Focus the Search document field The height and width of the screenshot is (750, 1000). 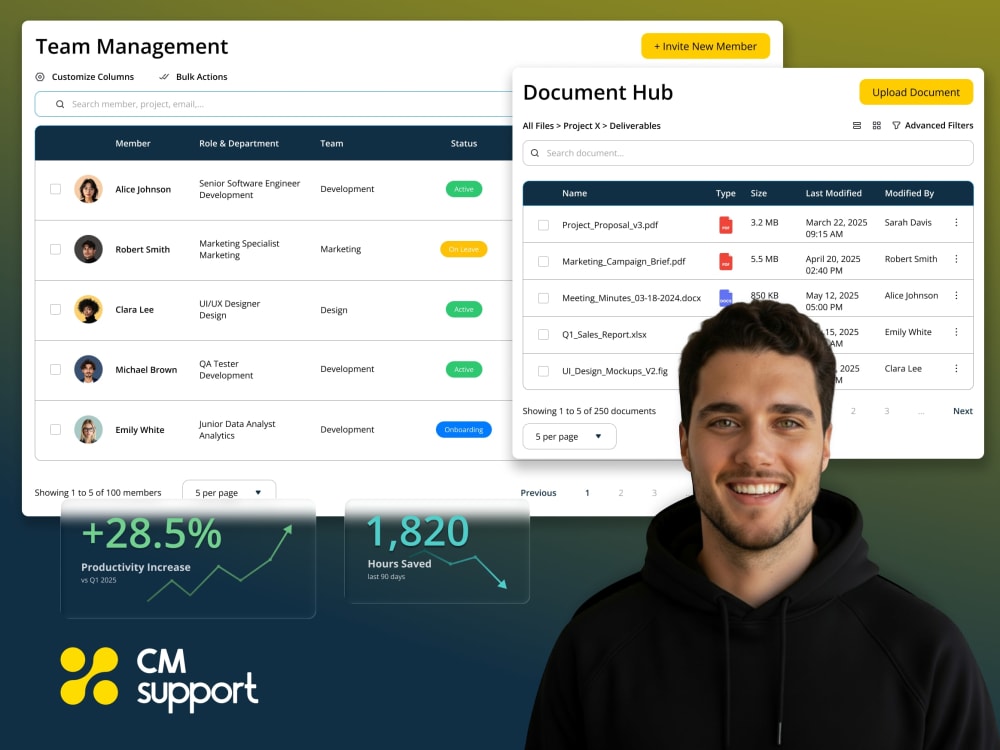click(x=747, y=153)
